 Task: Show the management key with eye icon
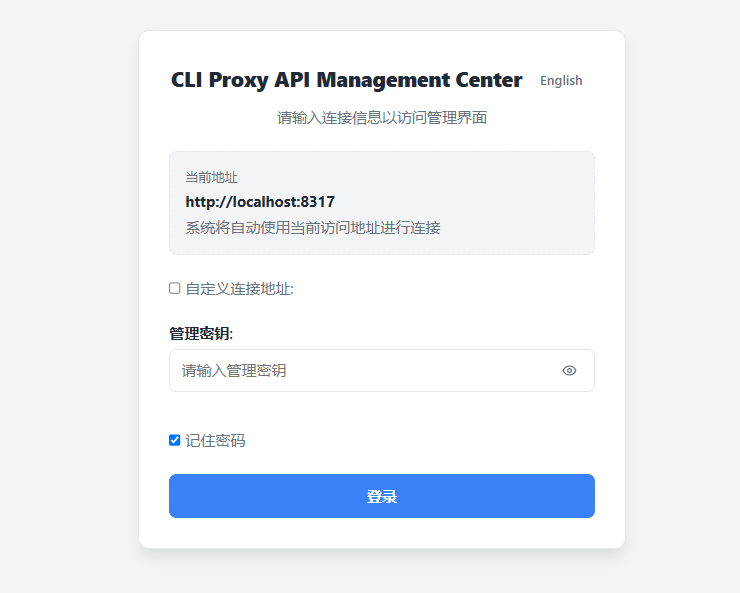[x=569, y=370]
